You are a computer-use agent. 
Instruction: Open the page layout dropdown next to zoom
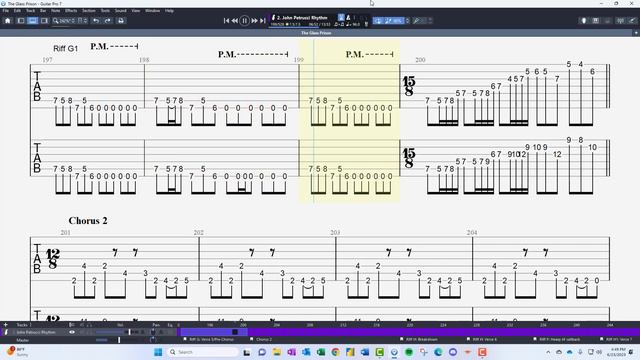coord(82,20)
